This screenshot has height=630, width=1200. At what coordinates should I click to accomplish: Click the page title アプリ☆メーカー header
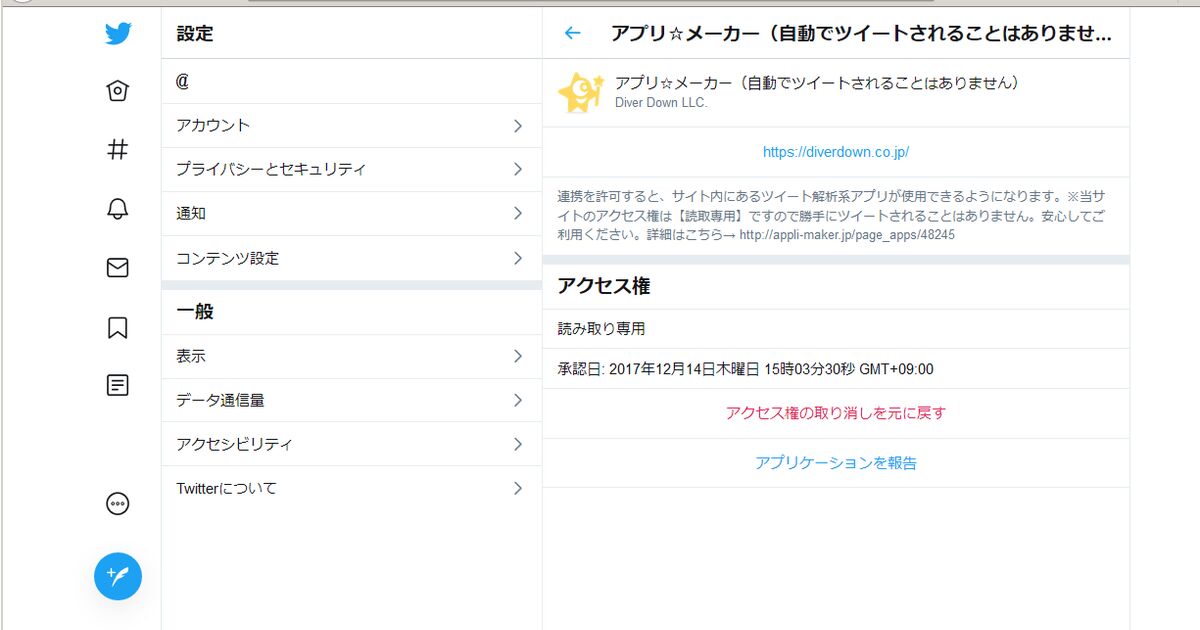[861, 33]
